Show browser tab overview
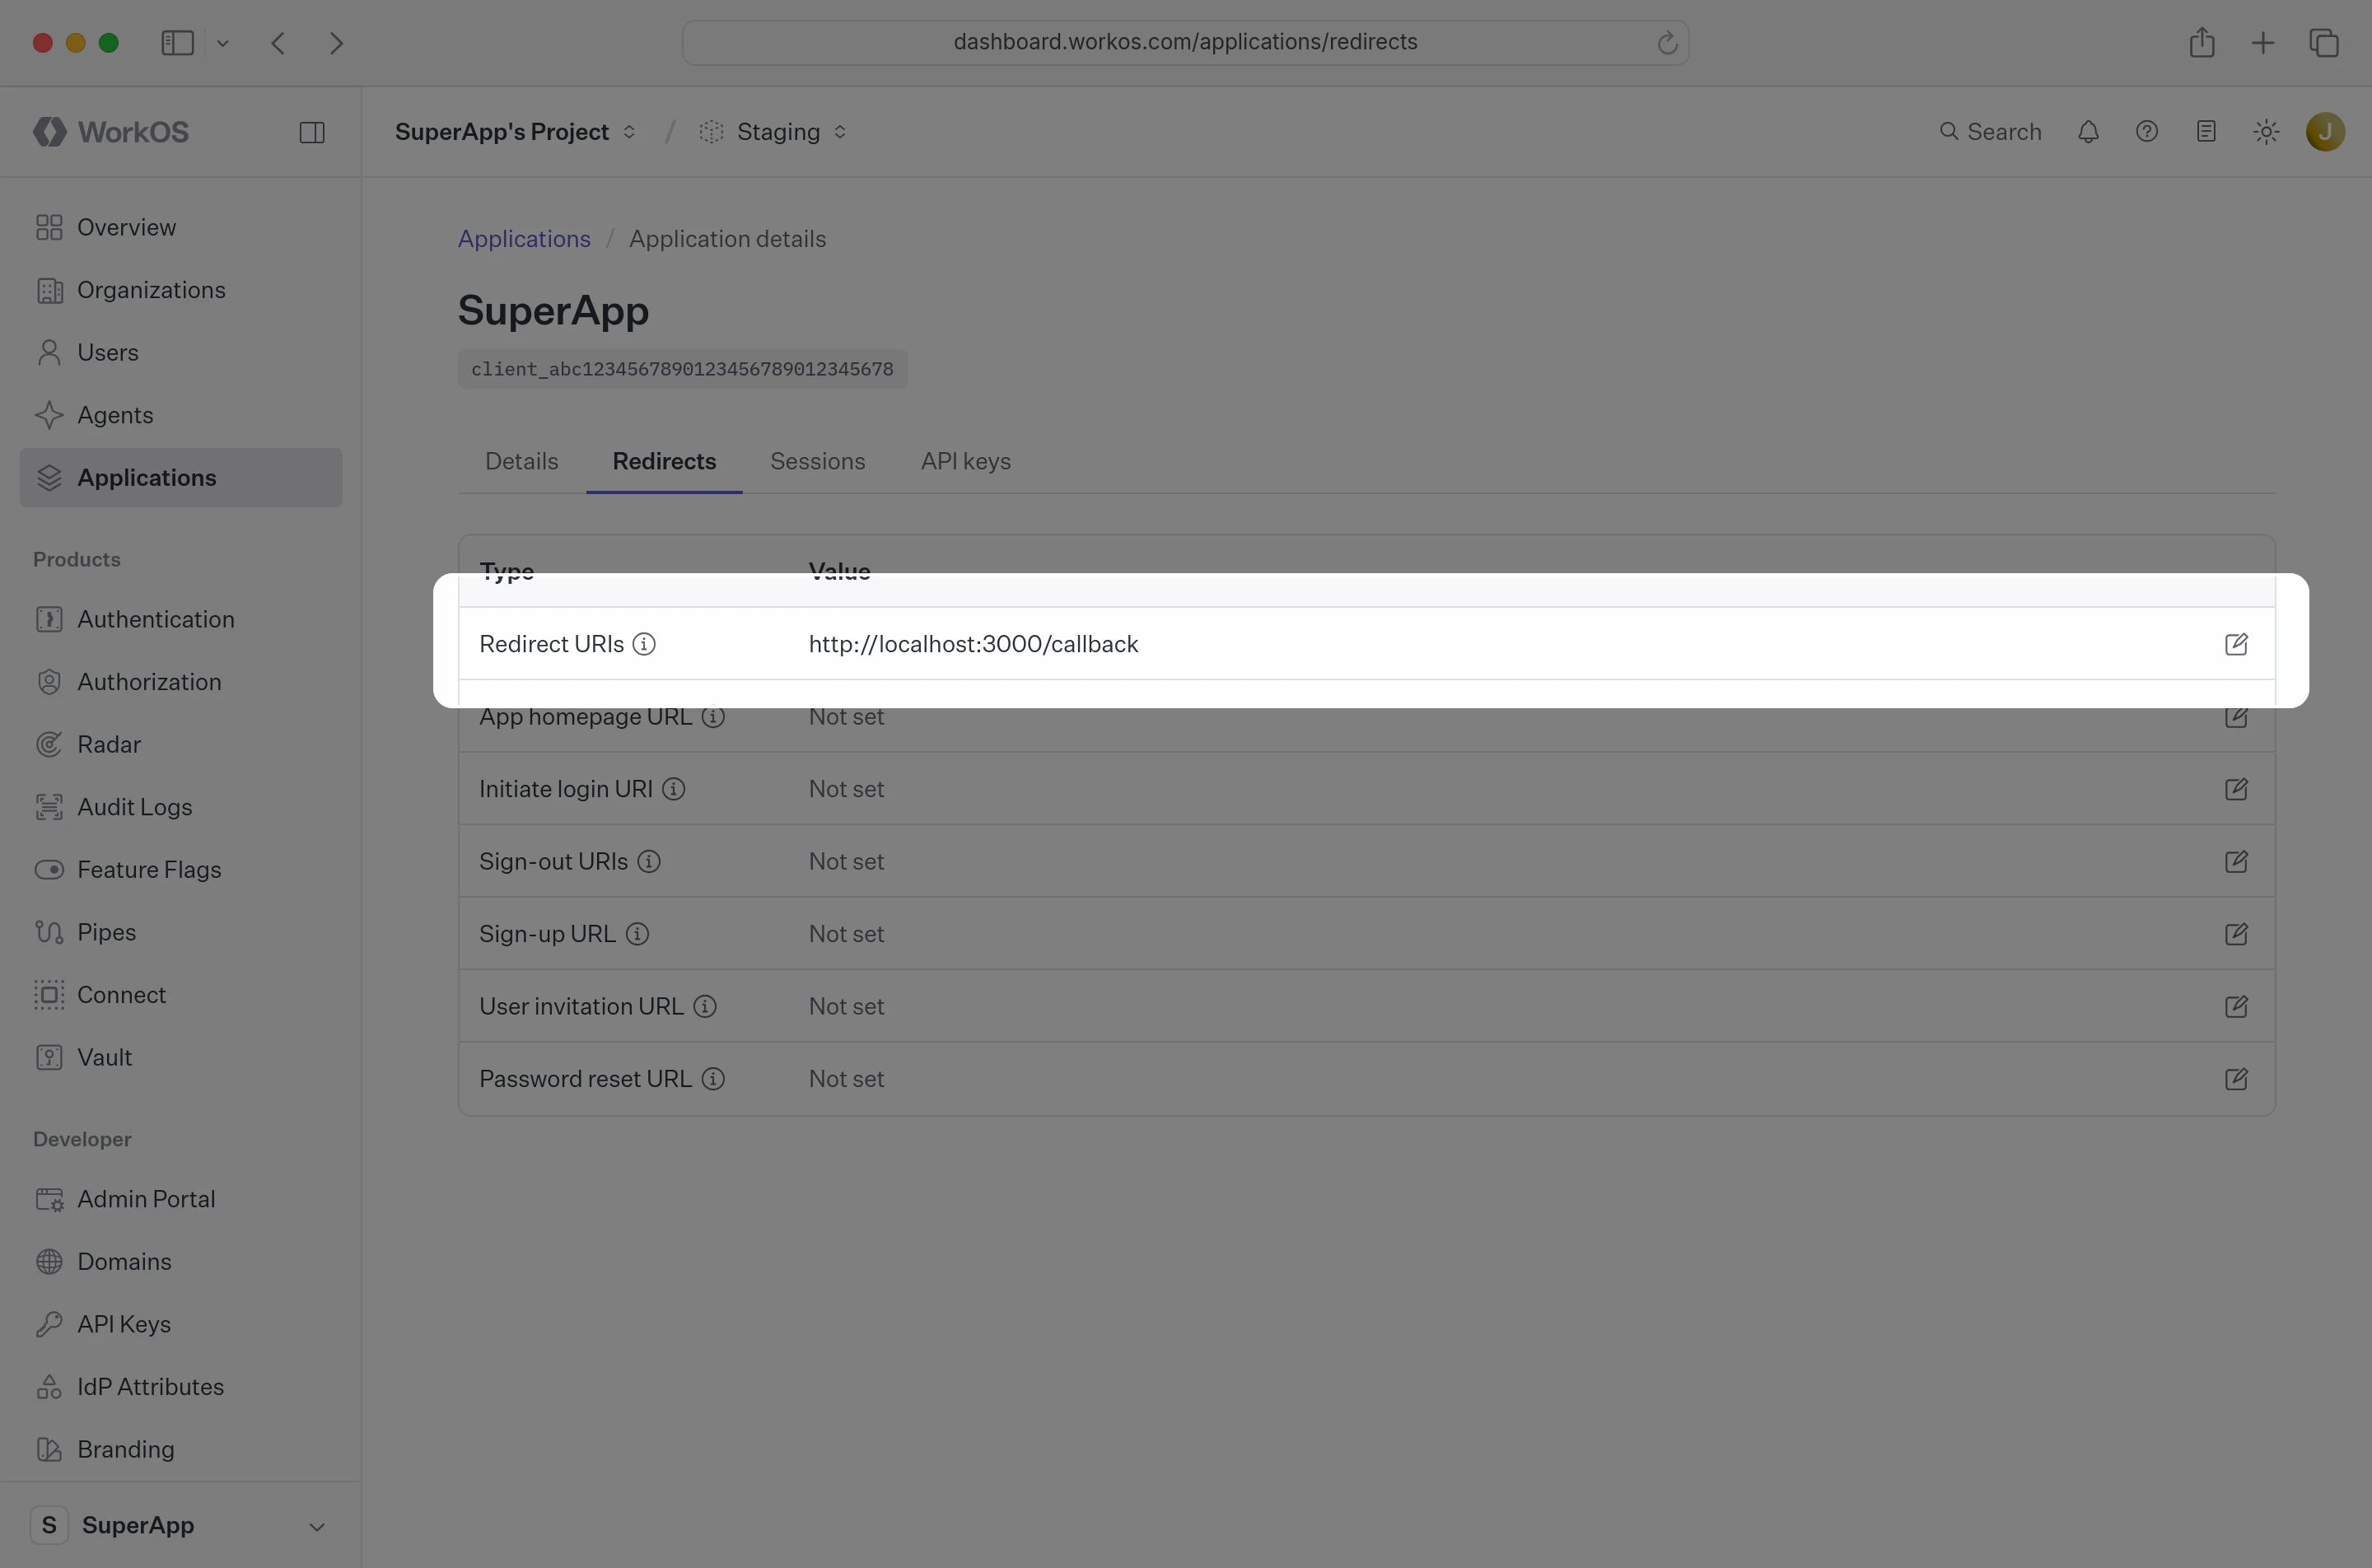This screenshot has width=2372, height=1568. (x=2324, y=43)
